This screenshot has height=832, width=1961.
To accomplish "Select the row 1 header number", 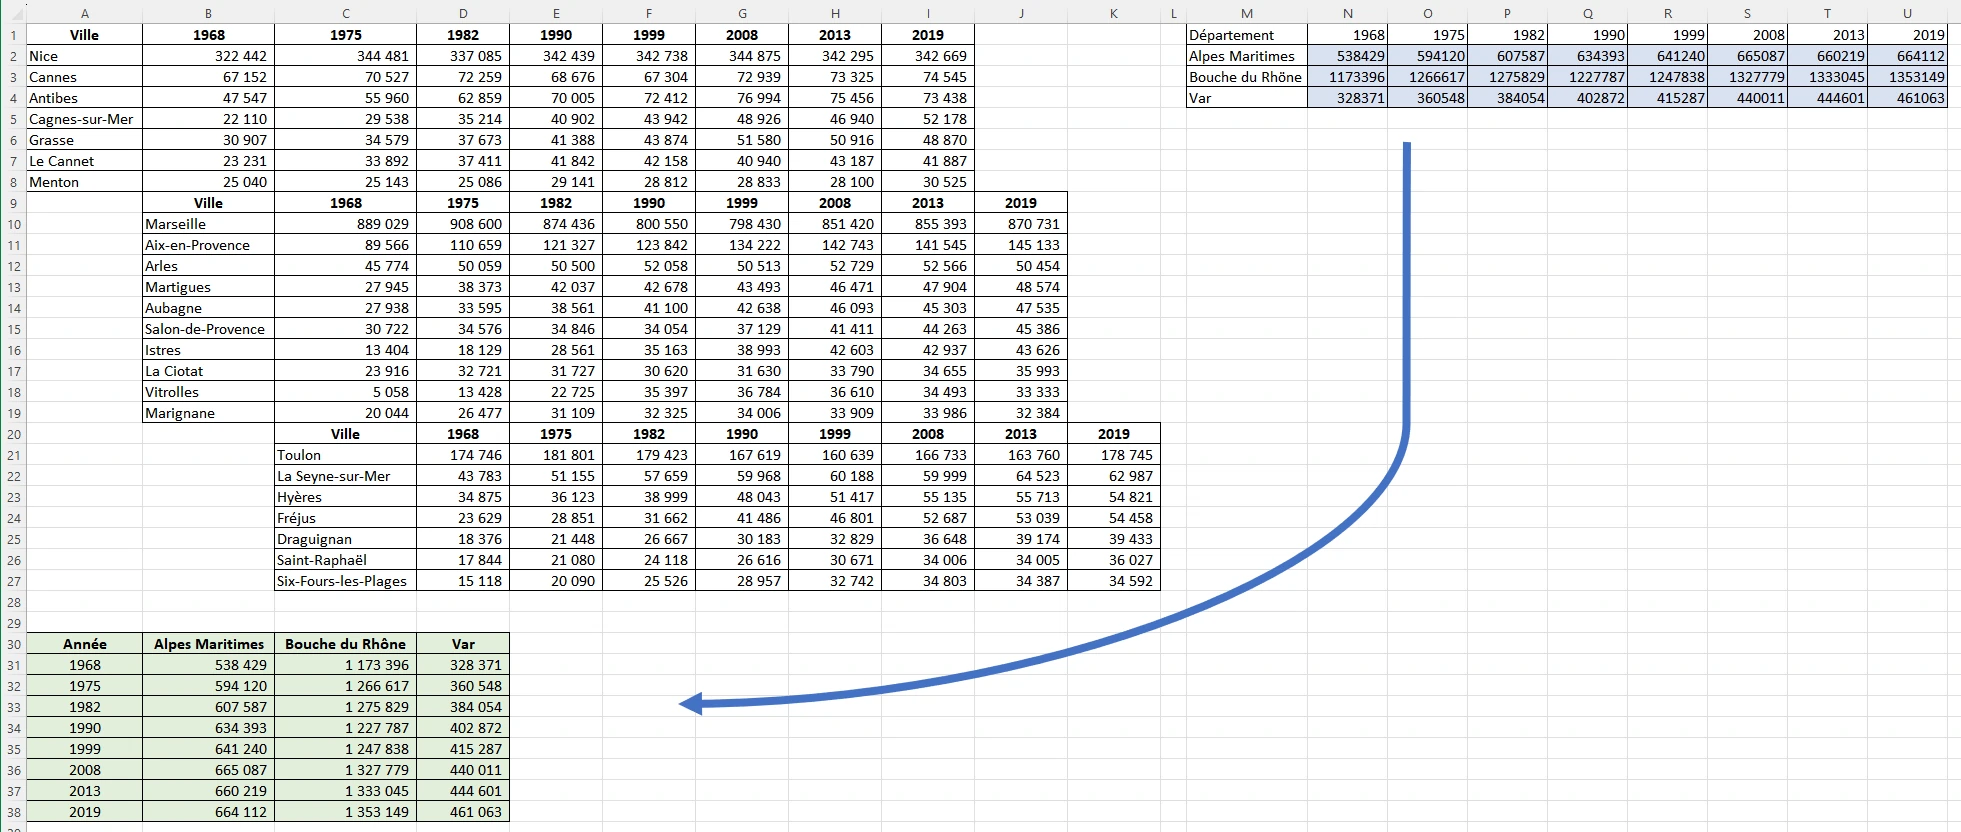I will click(13, 35).
